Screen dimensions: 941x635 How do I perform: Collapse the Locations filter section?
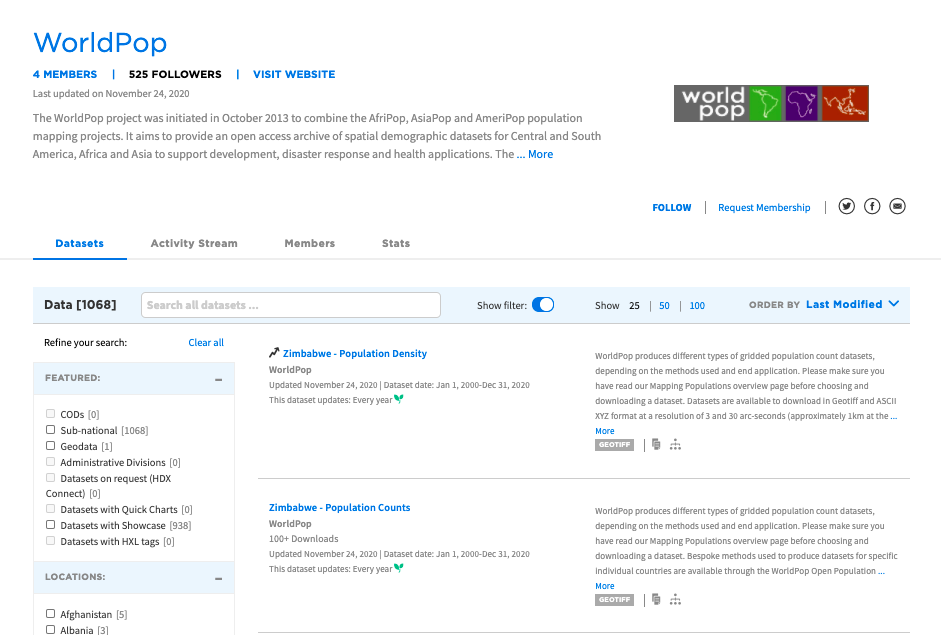(x=218, y=578)
